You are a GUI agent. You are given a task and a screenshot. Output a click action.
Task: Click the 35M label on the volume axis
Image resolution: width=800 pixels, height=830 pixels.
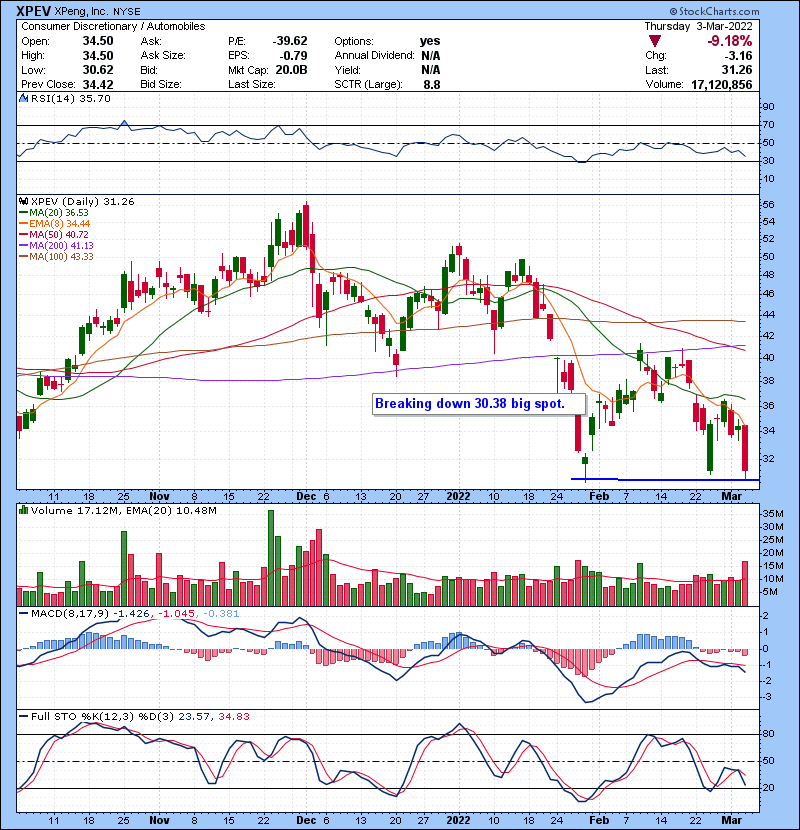point(773,514)
